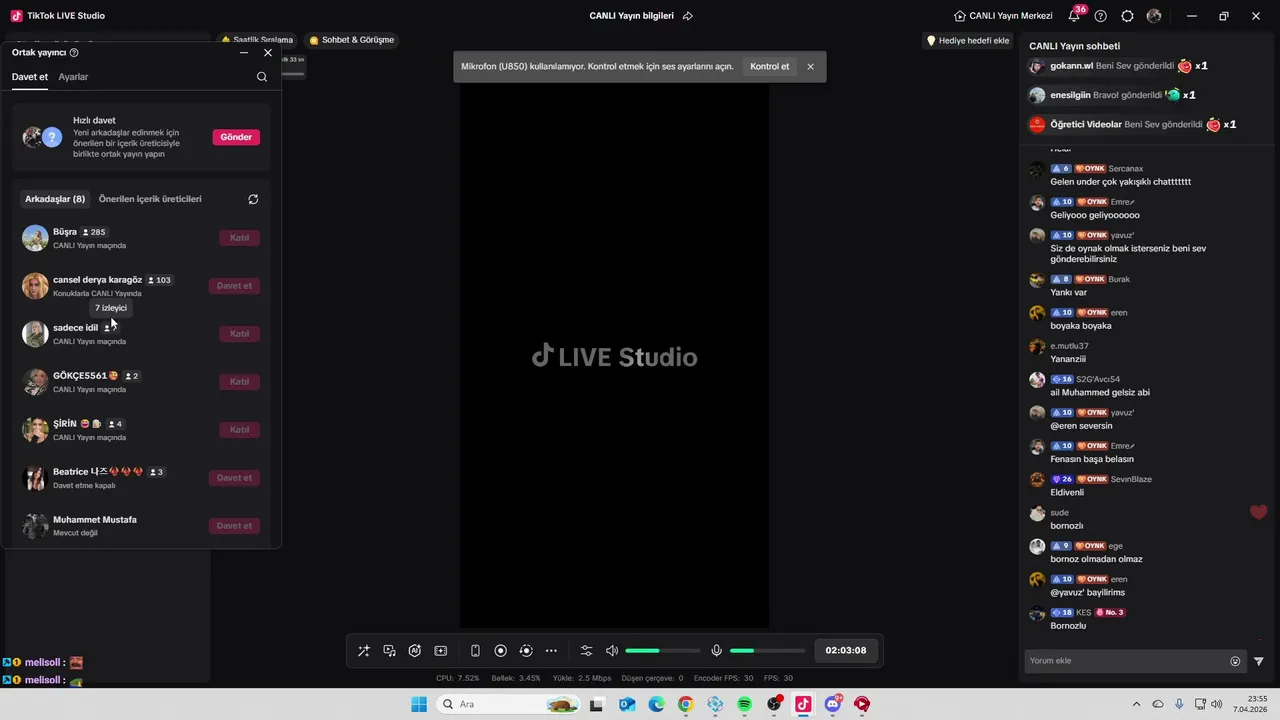Open Discord from the taskbar

point(833,704)
